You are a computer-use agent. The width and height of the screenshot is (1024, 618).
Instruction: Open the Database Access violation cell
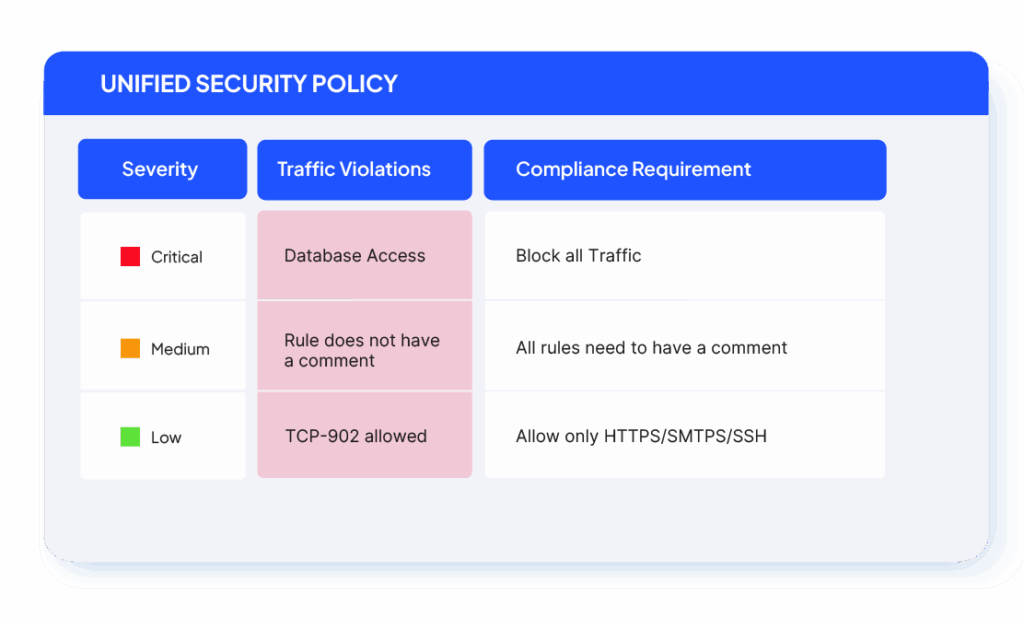[355, 256]
